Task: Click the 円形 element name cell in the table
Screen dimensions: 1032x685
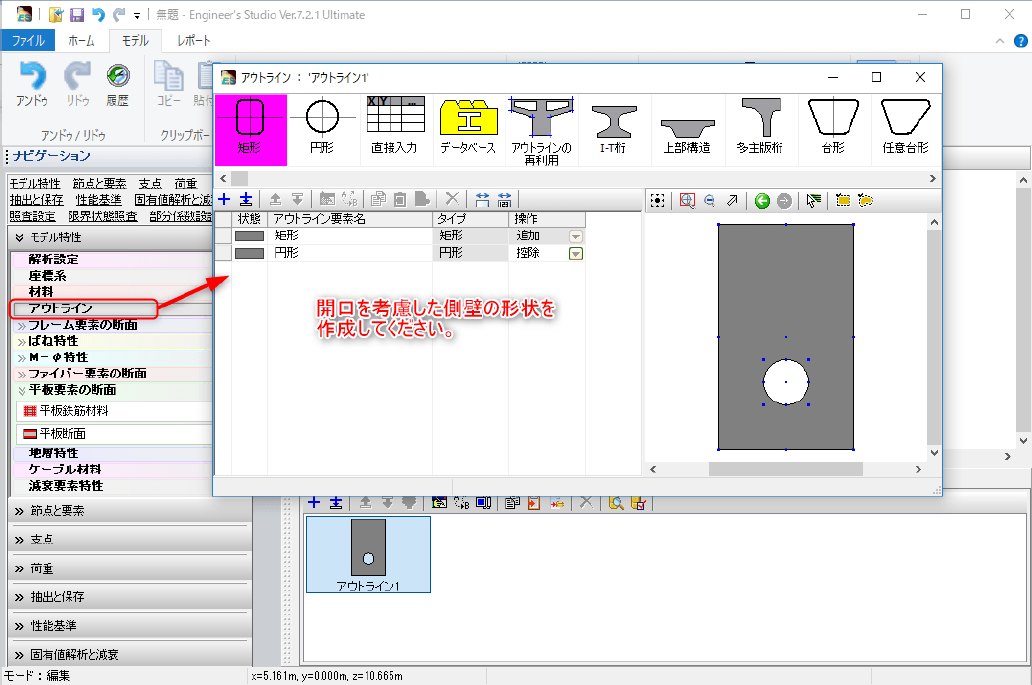Action: click(x=350, y=253)
